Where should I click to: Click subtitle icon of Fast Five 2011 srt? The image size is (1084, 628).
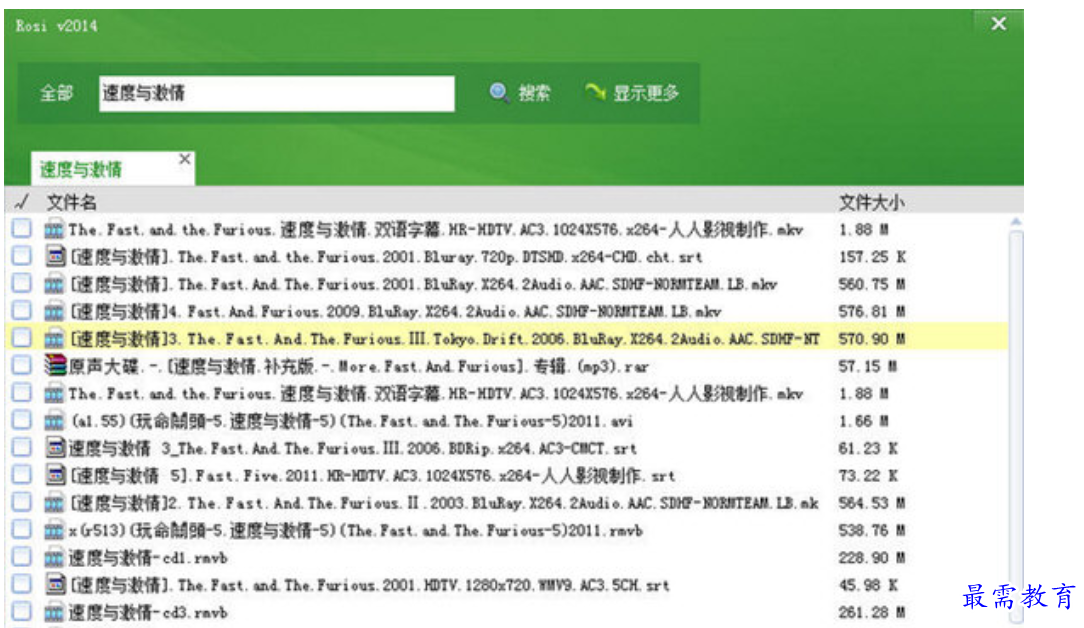pos(55,475)
